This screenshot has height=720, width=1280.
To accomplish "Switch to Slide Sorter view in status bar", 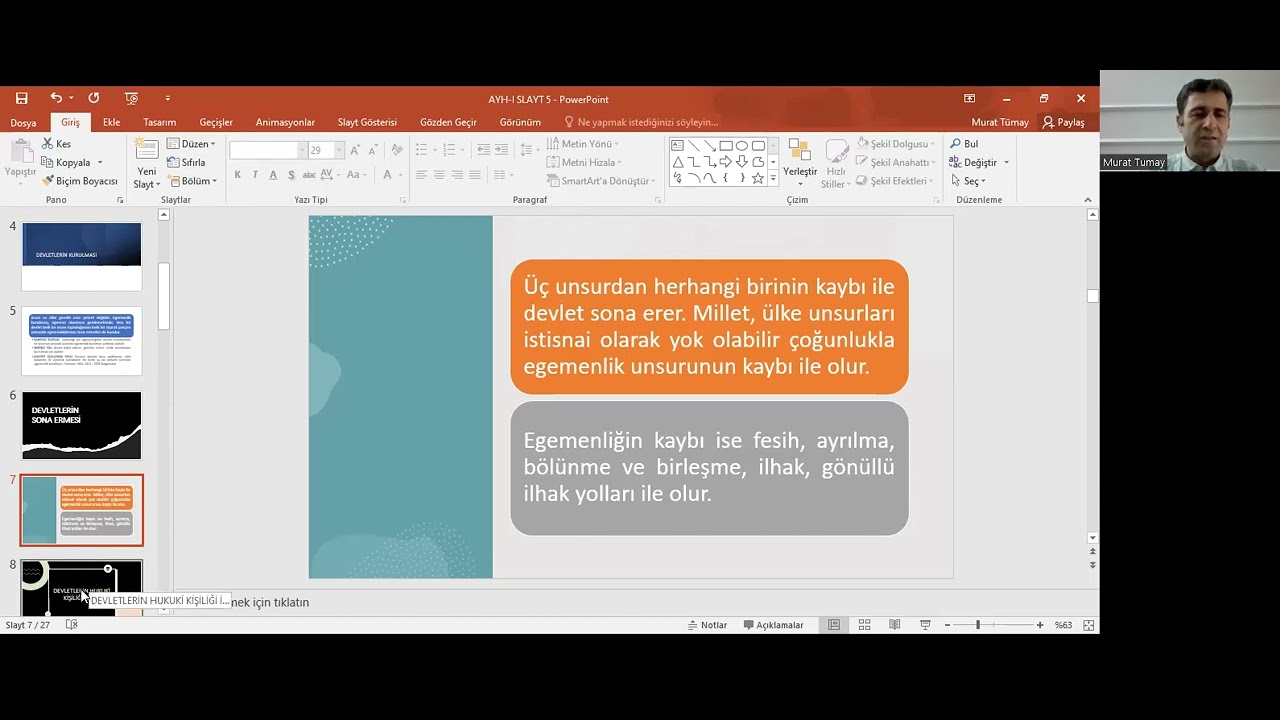I will point(864,625).
